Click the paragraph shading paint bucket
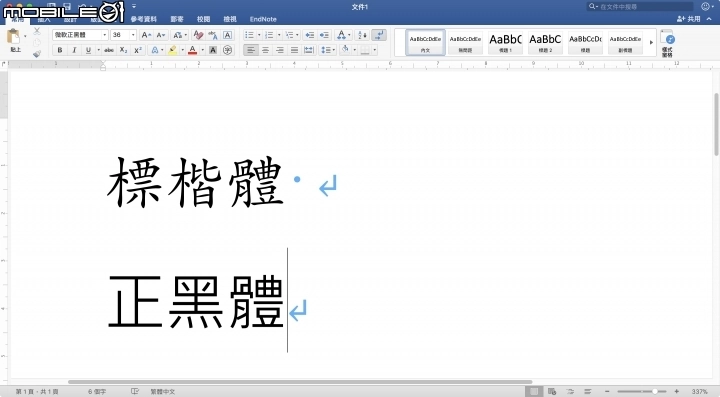This screenshot has height=397, width=720. (x=345, y=50)
